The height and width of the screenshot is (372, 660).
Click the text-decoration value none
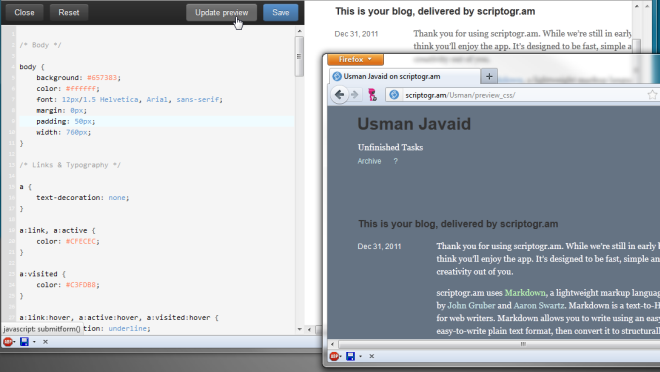coord(117,198)
